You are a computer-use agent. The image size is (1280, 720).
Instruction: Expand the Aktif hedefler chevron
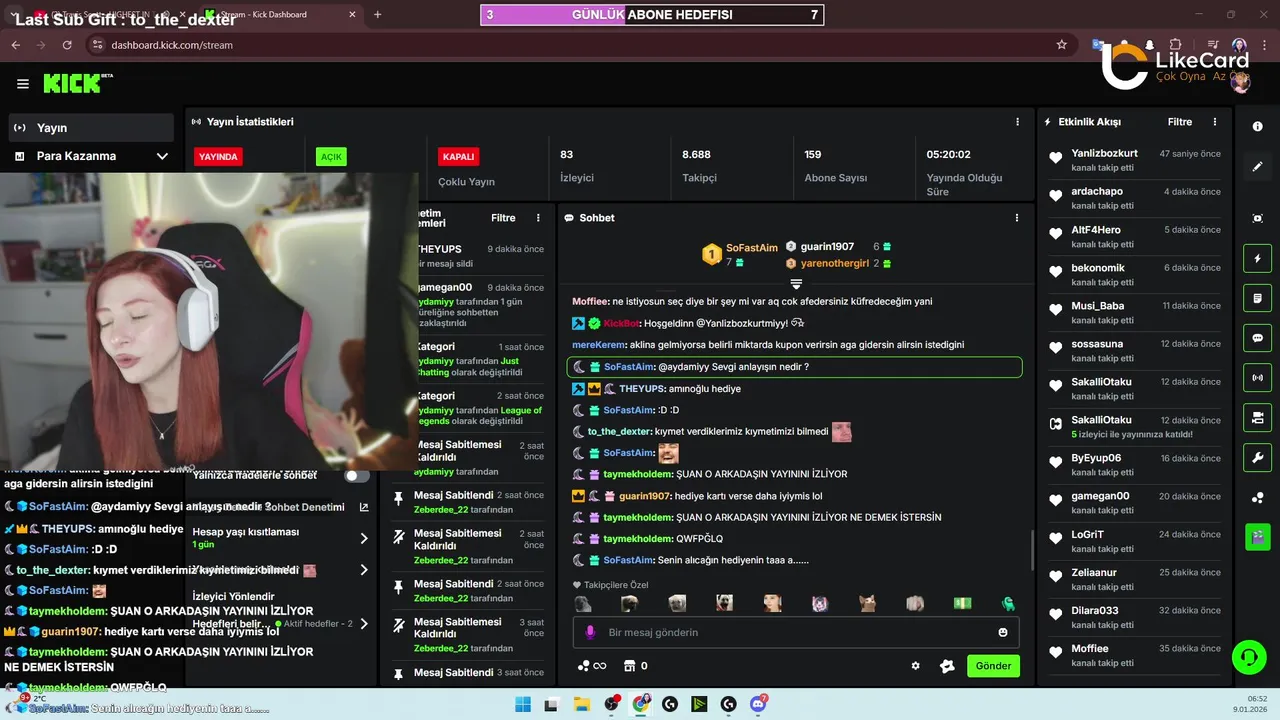pyautogui.click(x=364, y=623)
